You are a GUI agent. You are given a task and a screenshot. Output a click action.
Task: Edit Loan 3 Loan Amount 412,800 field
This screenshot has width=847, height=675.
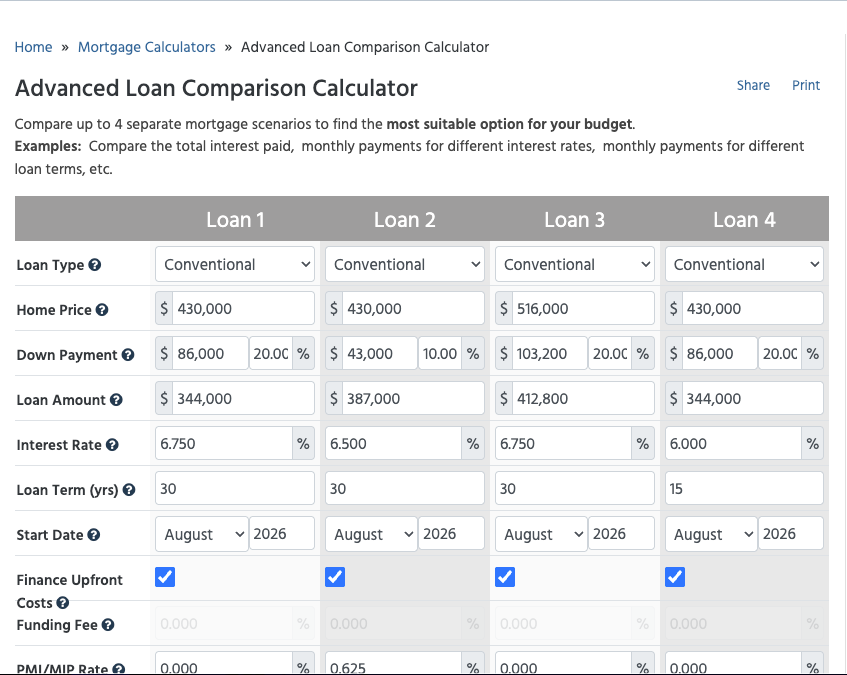tap(583, 399)
